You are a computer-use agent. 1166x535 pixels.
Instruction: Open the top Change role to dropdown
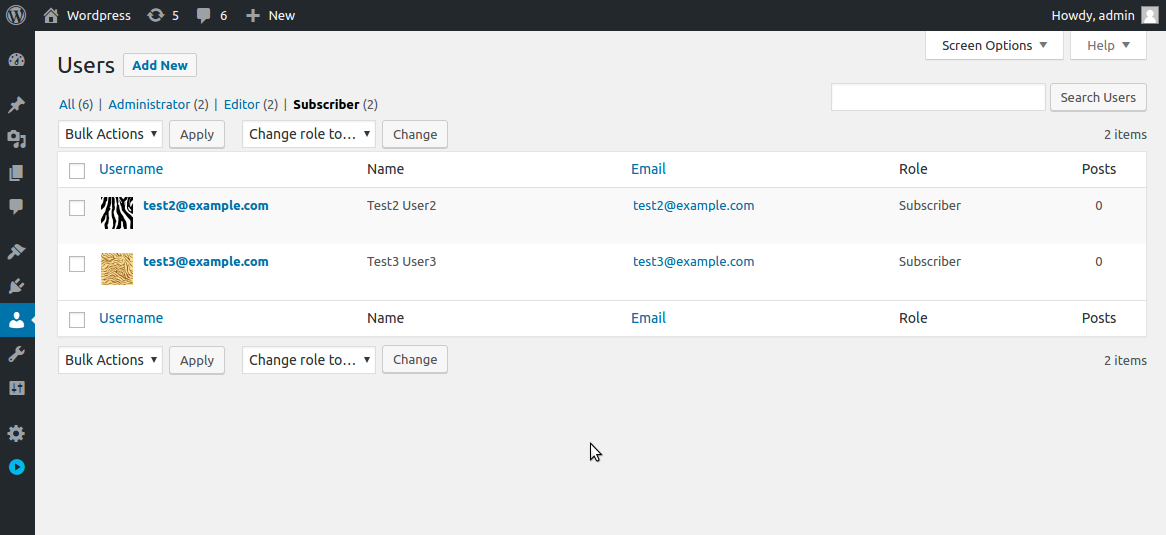309,134
